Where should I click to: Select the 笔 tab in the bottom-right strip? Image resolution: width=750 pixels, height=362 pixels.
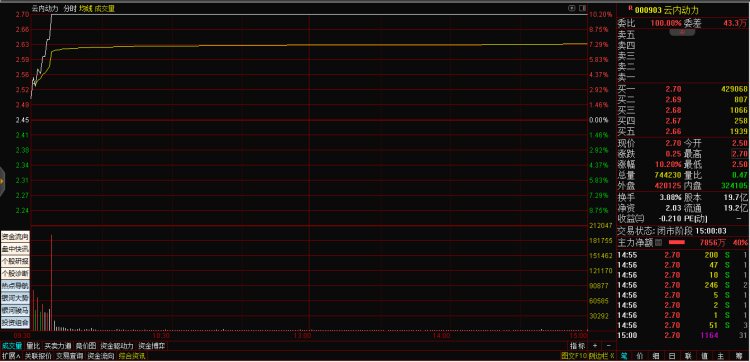pyautogui.click(x=624, y=355)
